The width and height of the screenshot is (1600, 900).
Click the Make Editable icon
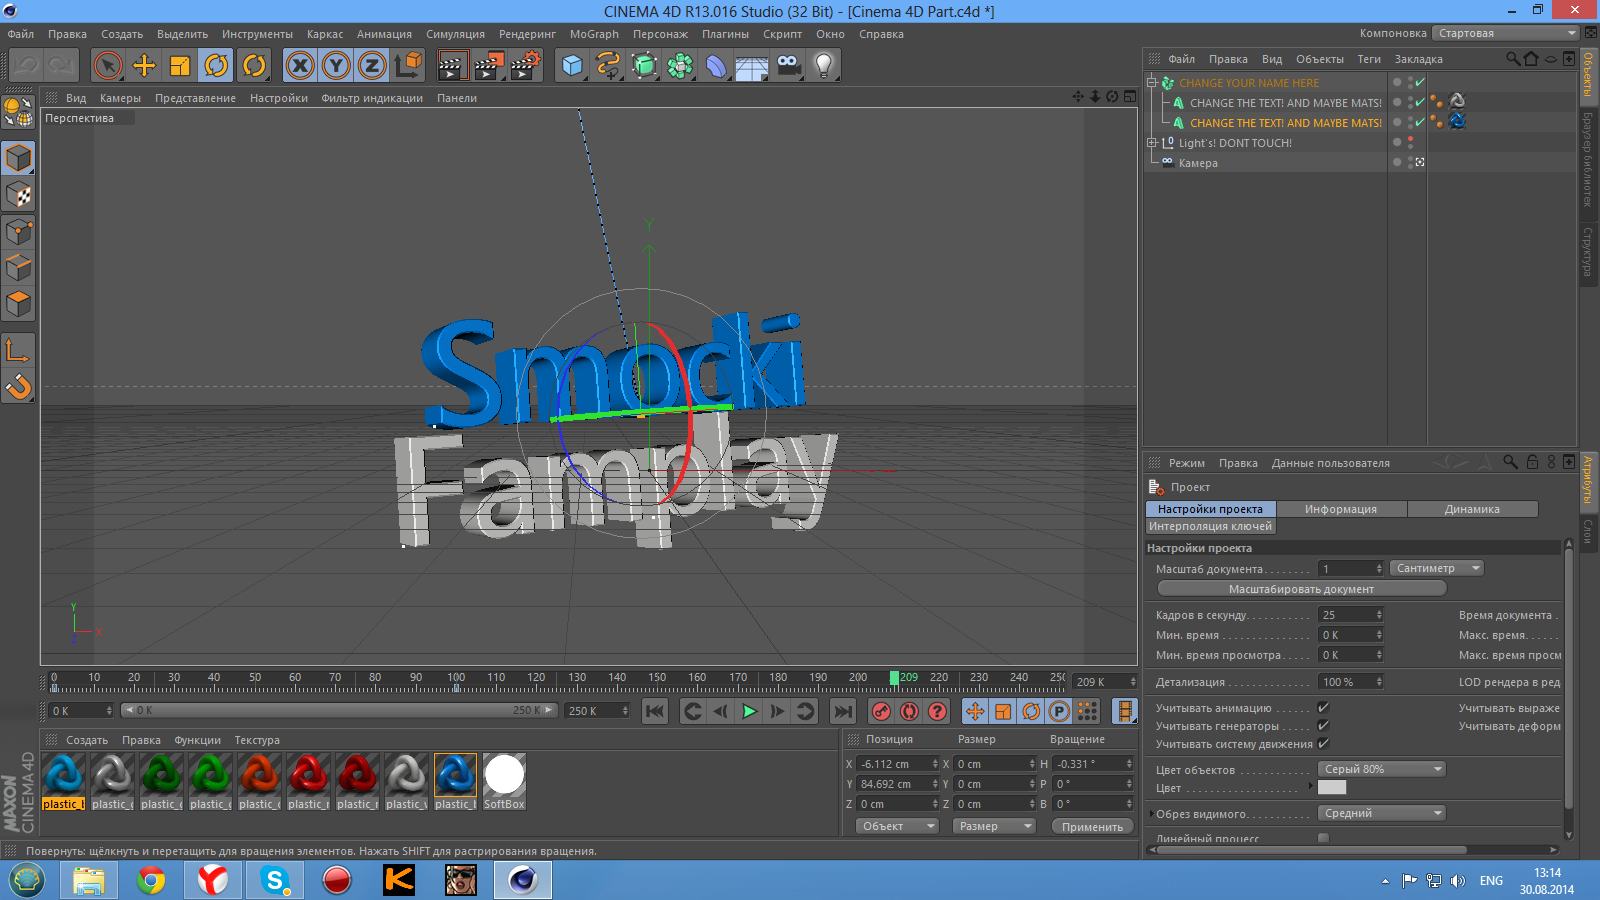(x=18, y=112)
